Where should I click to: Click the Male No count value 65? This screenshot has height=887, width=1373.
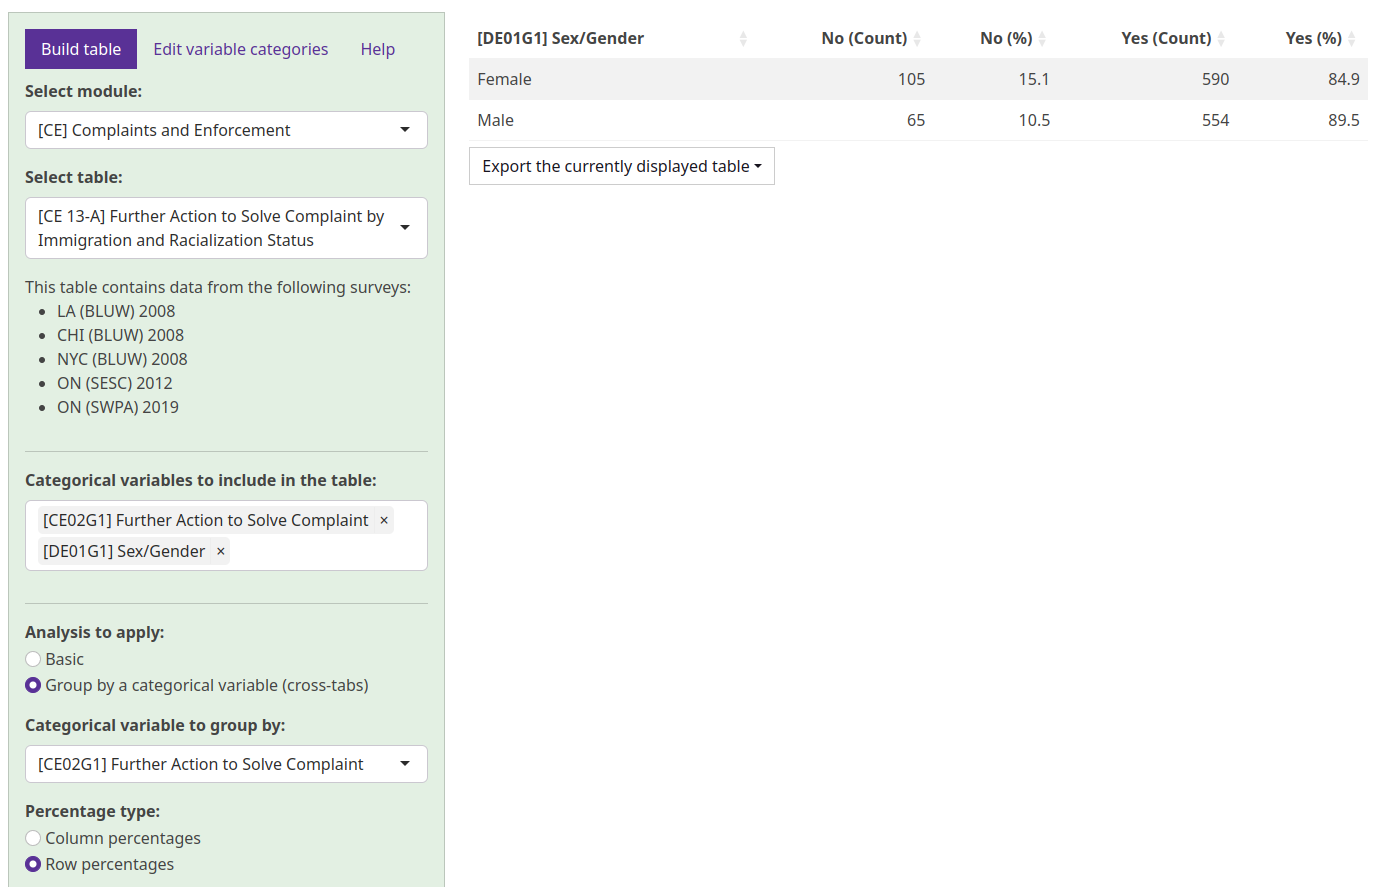point(916,120)
